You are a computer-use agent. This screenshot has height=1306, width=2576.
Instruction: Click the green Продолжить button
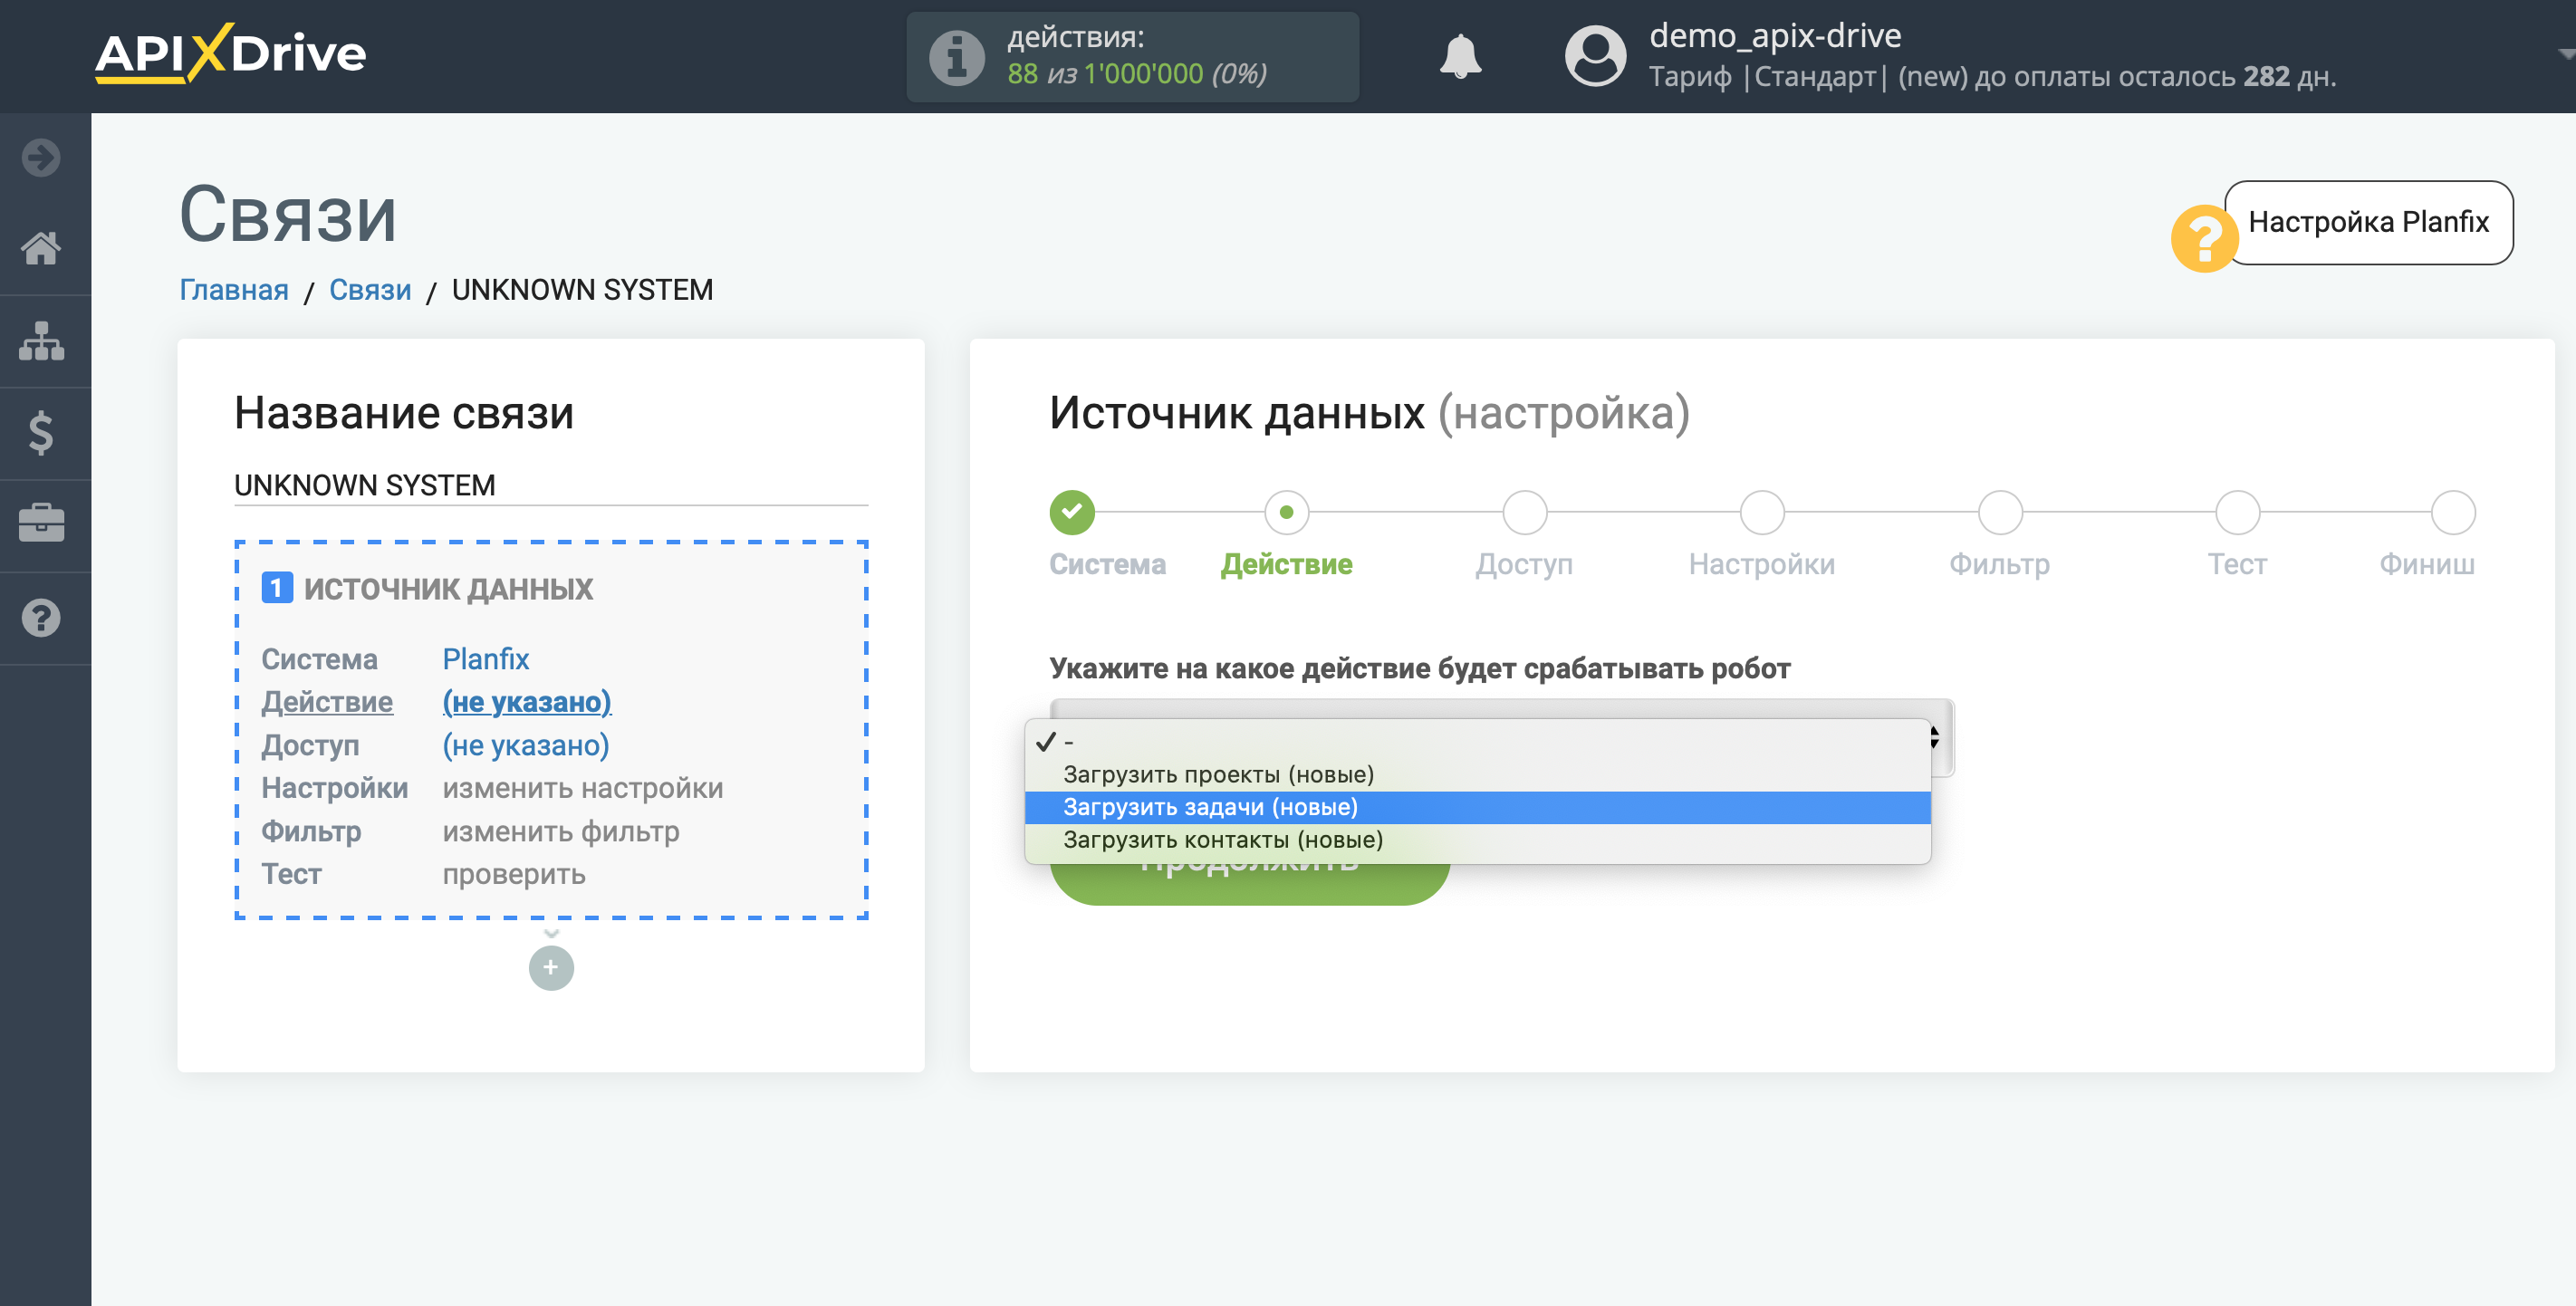point(1249,883)
